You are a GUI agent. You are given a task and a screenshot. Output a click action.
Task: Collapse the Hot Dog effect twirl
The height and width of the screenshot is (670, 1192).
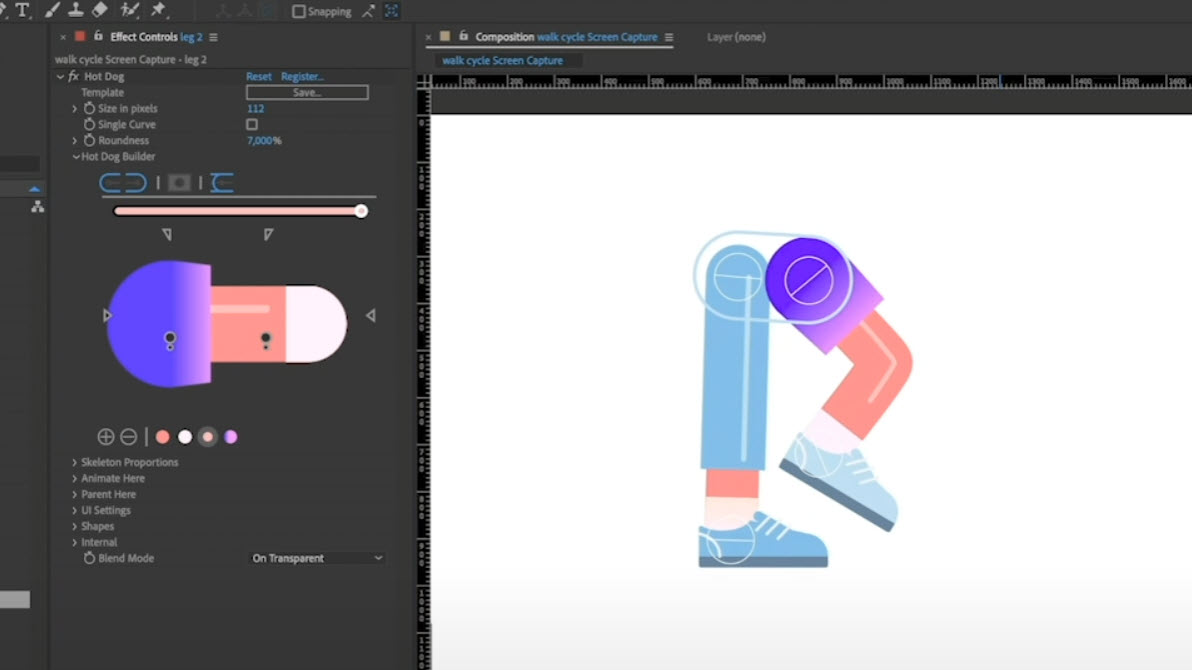click(60, 76)
